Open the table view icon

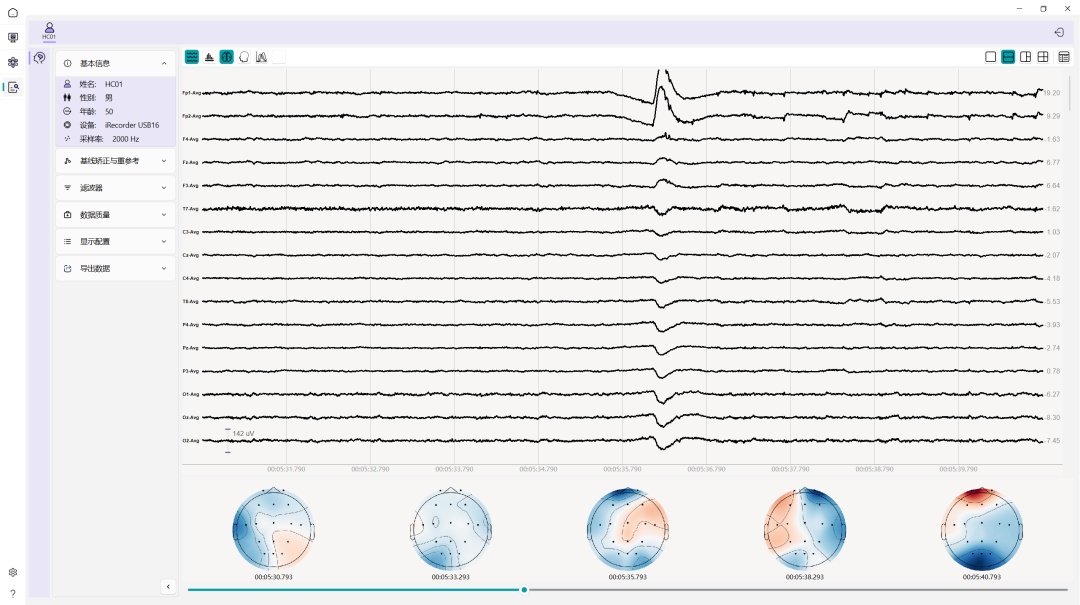(1064, 57)
